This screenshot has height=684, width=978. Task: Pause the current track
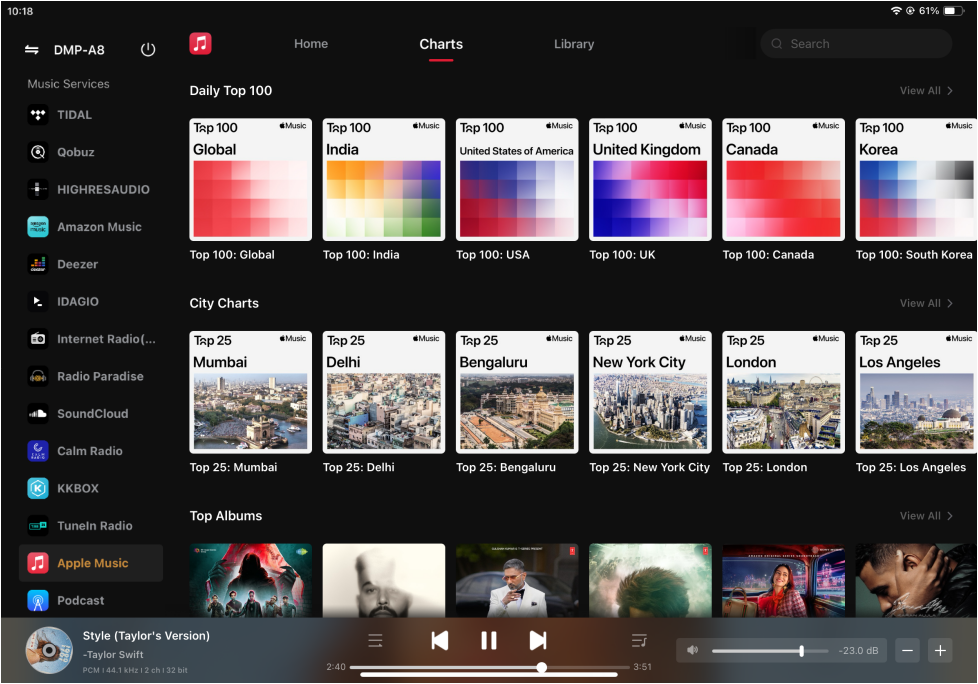[489, 640]
